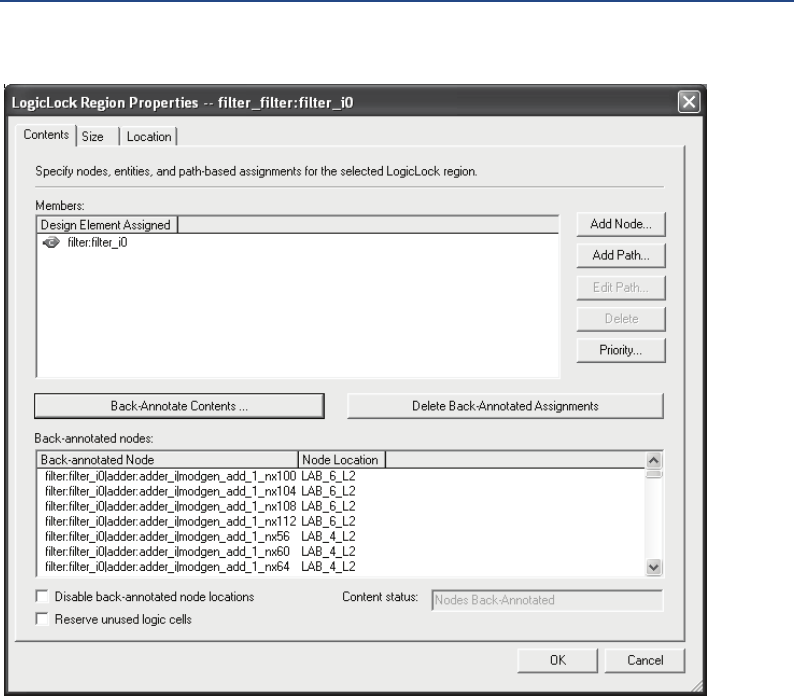
Task: Open the Priority settings button
Action: (x=620, y=350)
